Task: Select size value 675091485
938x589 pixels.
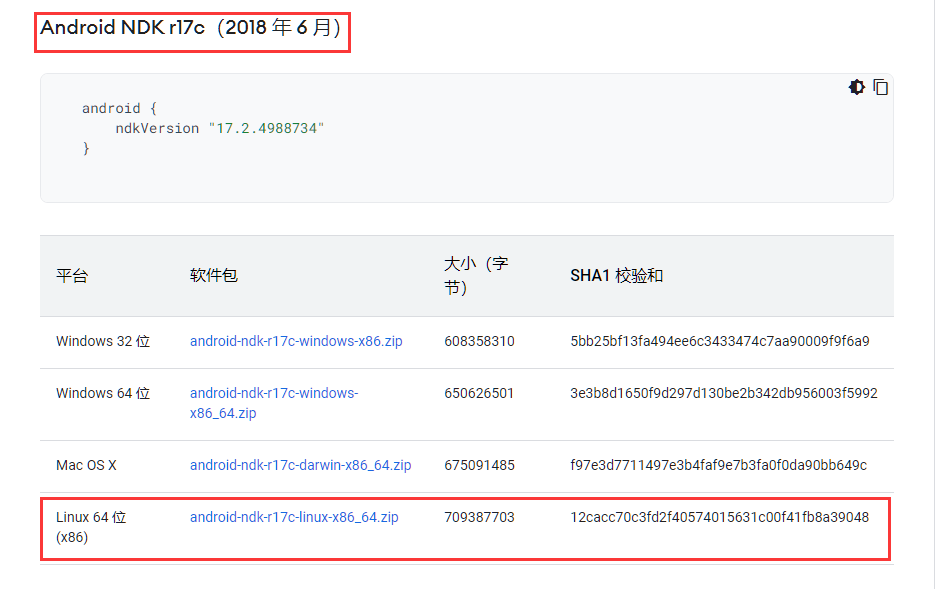Action: [x=479, y=465]
